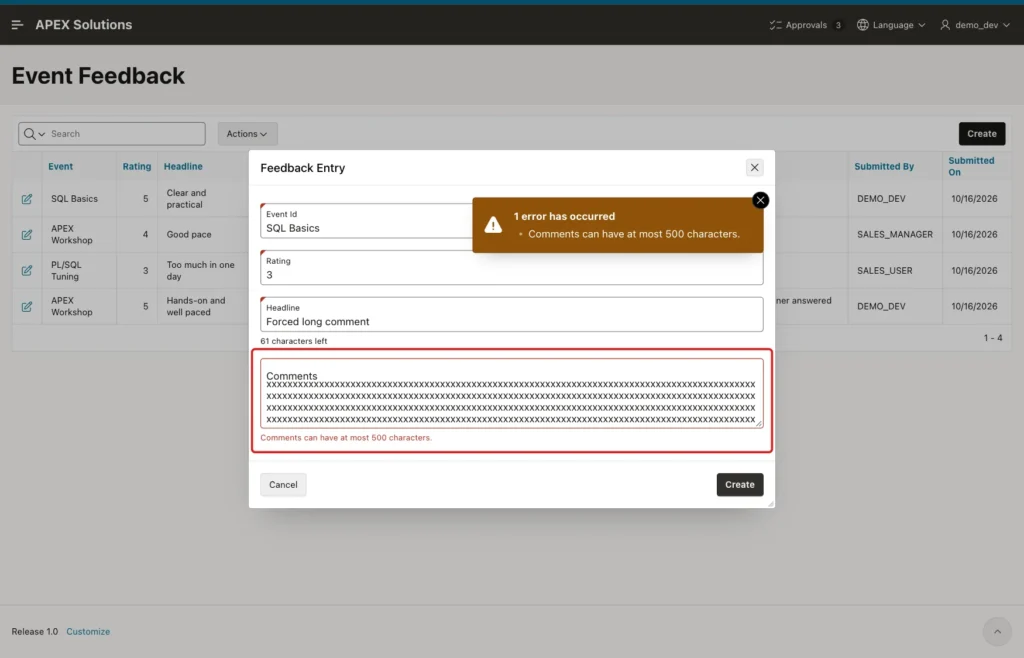The width and height of the screenshot is (1024, 658).
Task: Click the 'Clear and practical' headline
Action: tap(186, 198)
